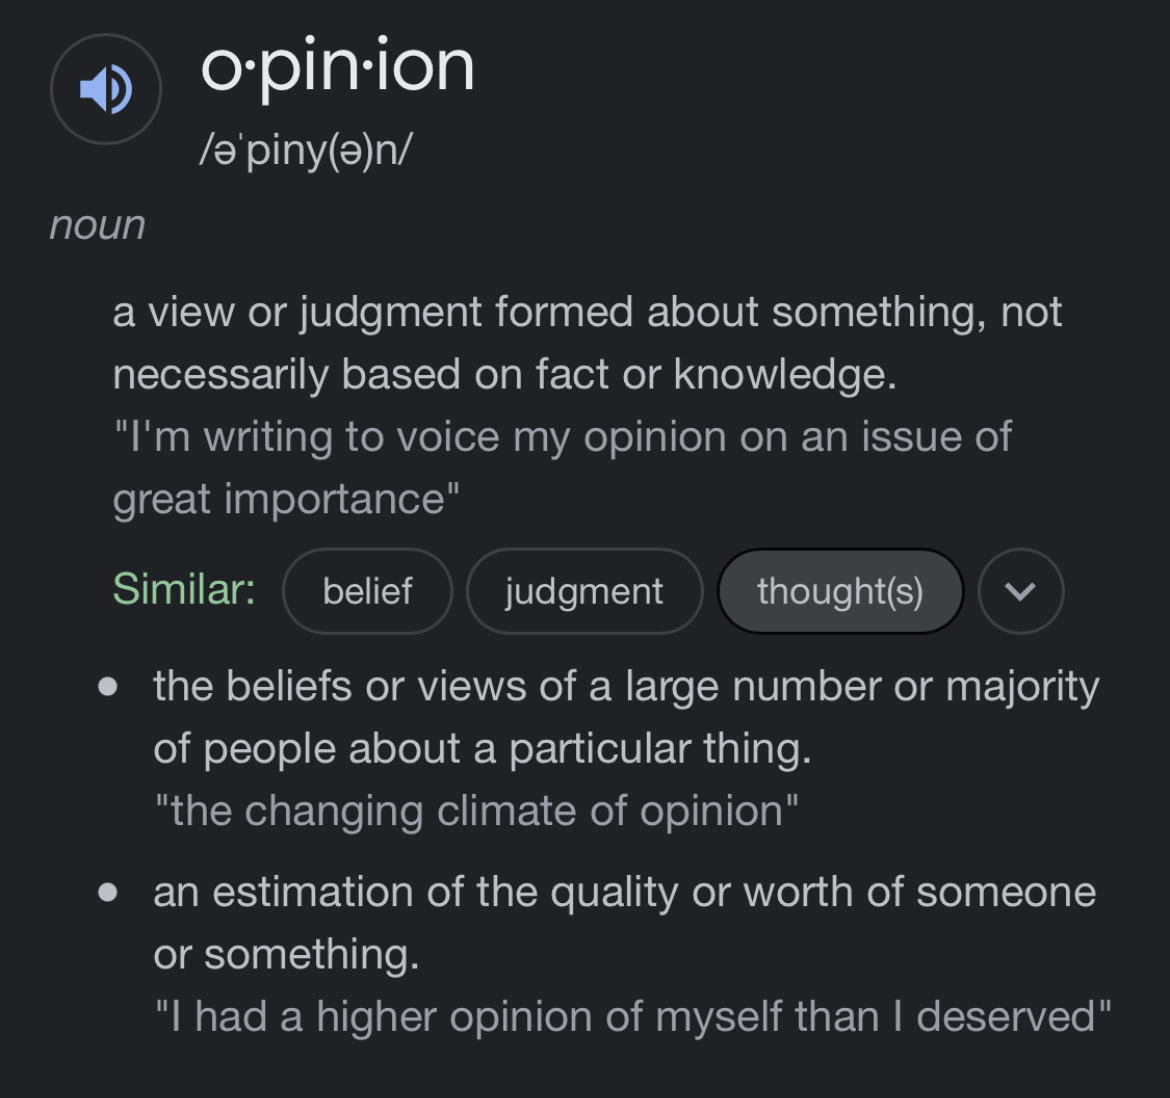Click the bullet beside 'an estimation of the quality'

pyautogui.click(x=109, y=892)
